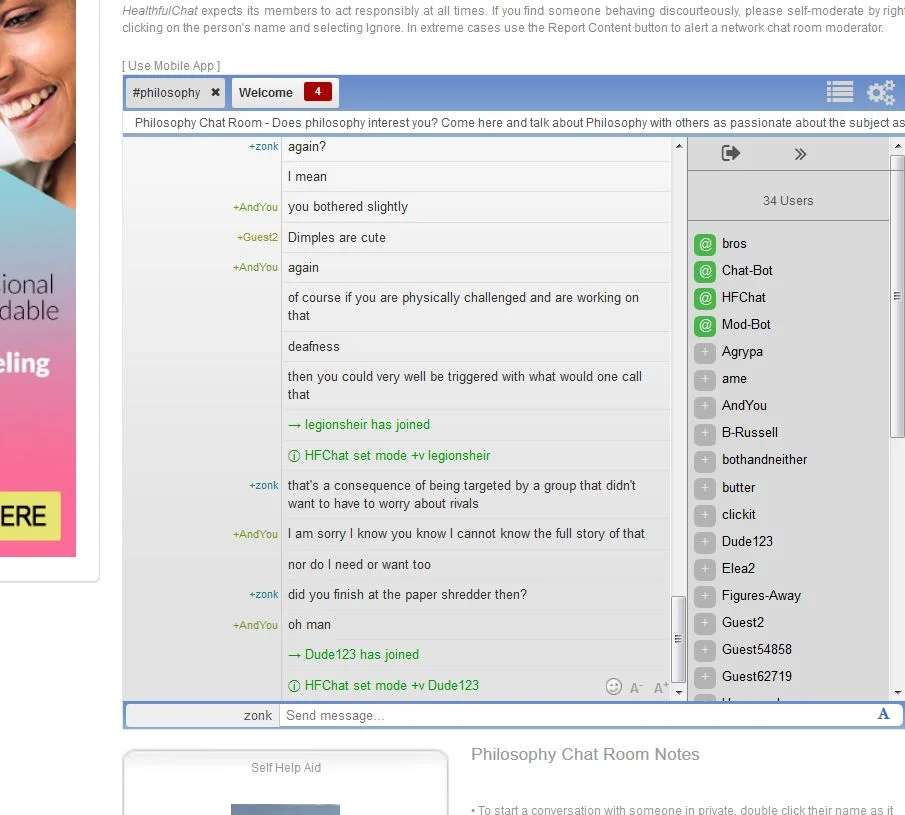Open the channel list icon
Screen dimensions: 905x815
tap(840, 92)
